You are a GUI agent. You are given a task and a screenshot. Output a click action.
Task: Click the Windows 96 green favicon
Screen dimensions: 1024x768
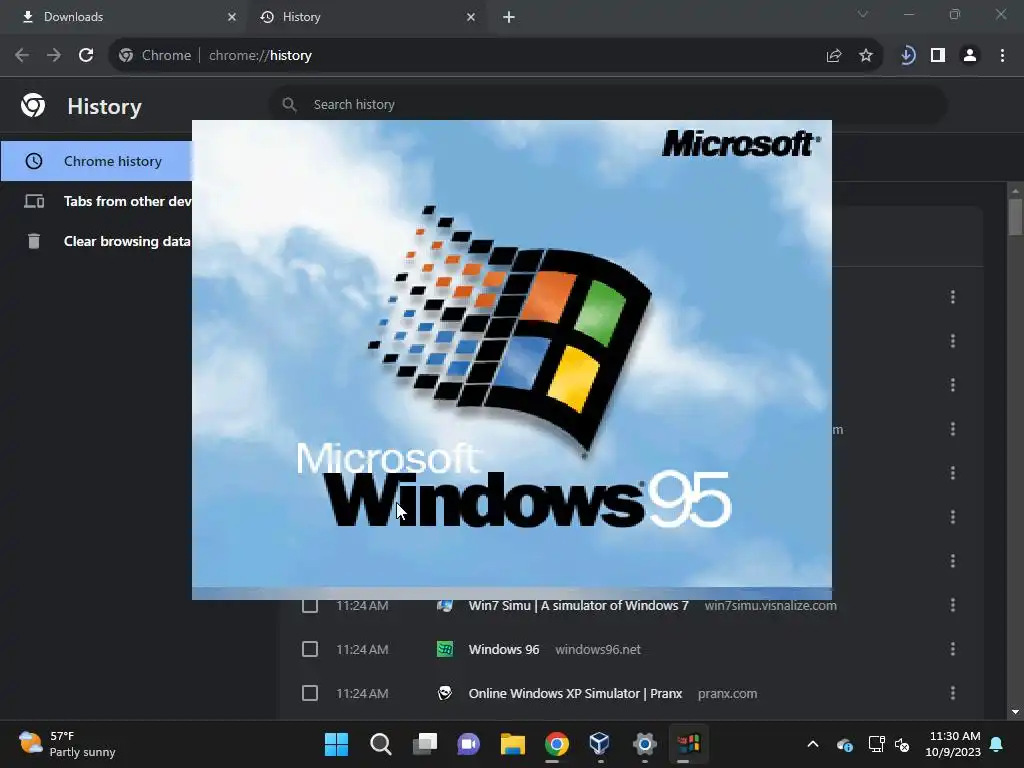coord(445,649)
